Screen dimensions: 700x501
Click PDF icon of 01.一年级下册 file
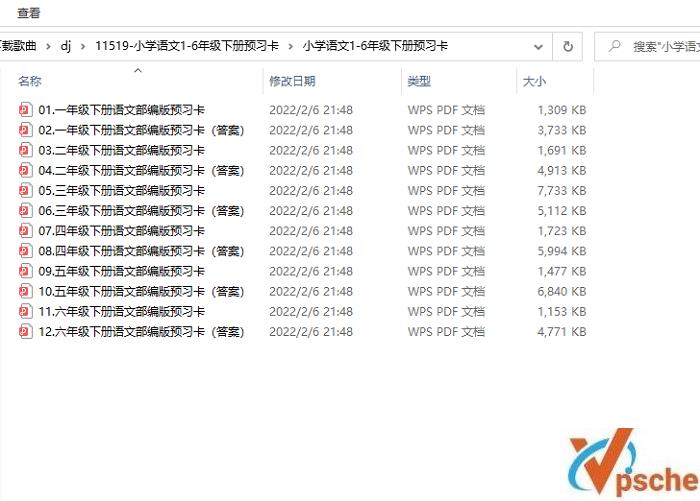coord(25,110)
